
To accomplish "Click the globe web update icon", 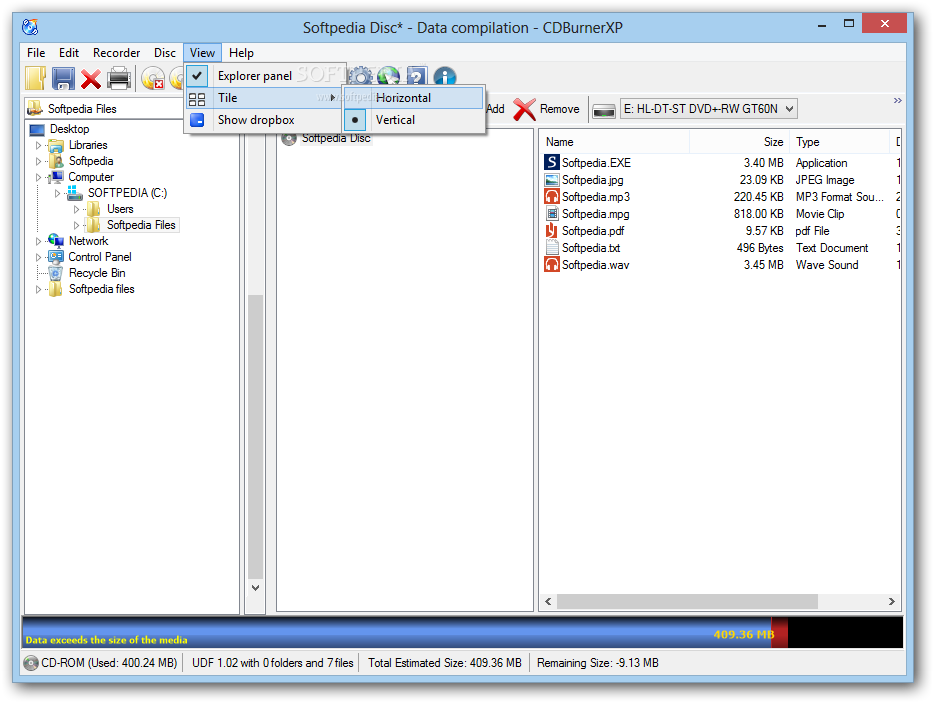I will 388,76.
